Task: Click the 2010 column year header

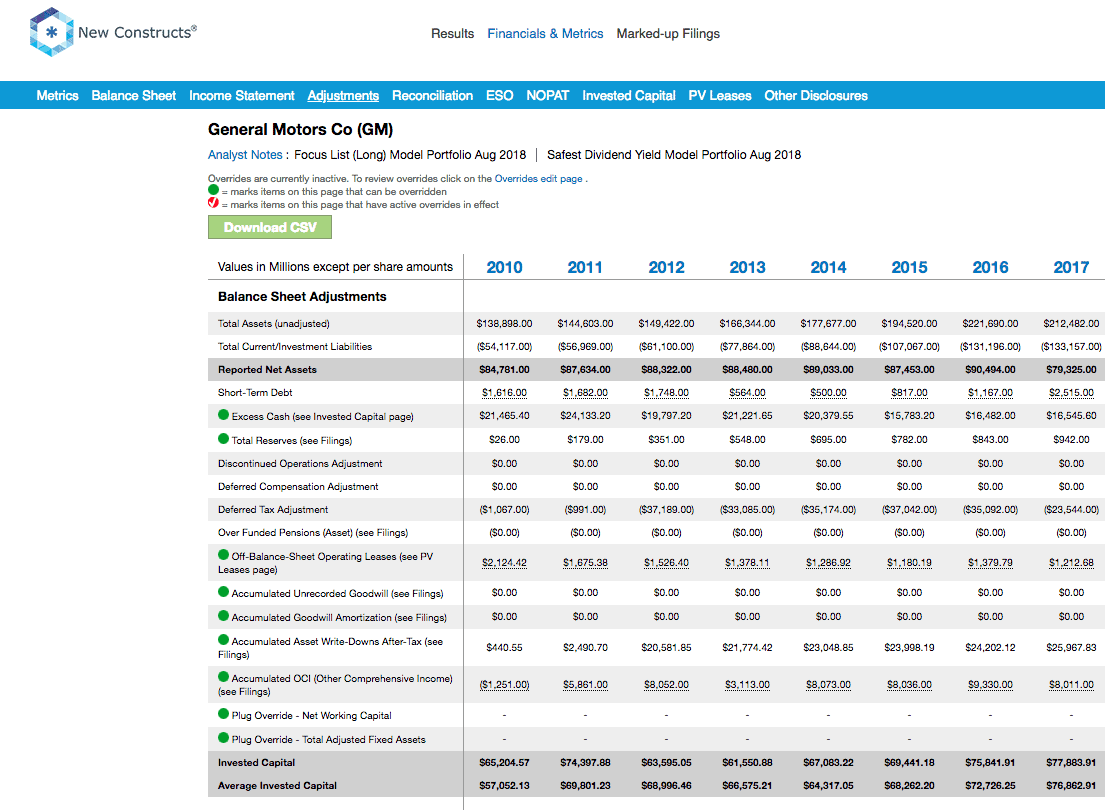Action: 505,267
